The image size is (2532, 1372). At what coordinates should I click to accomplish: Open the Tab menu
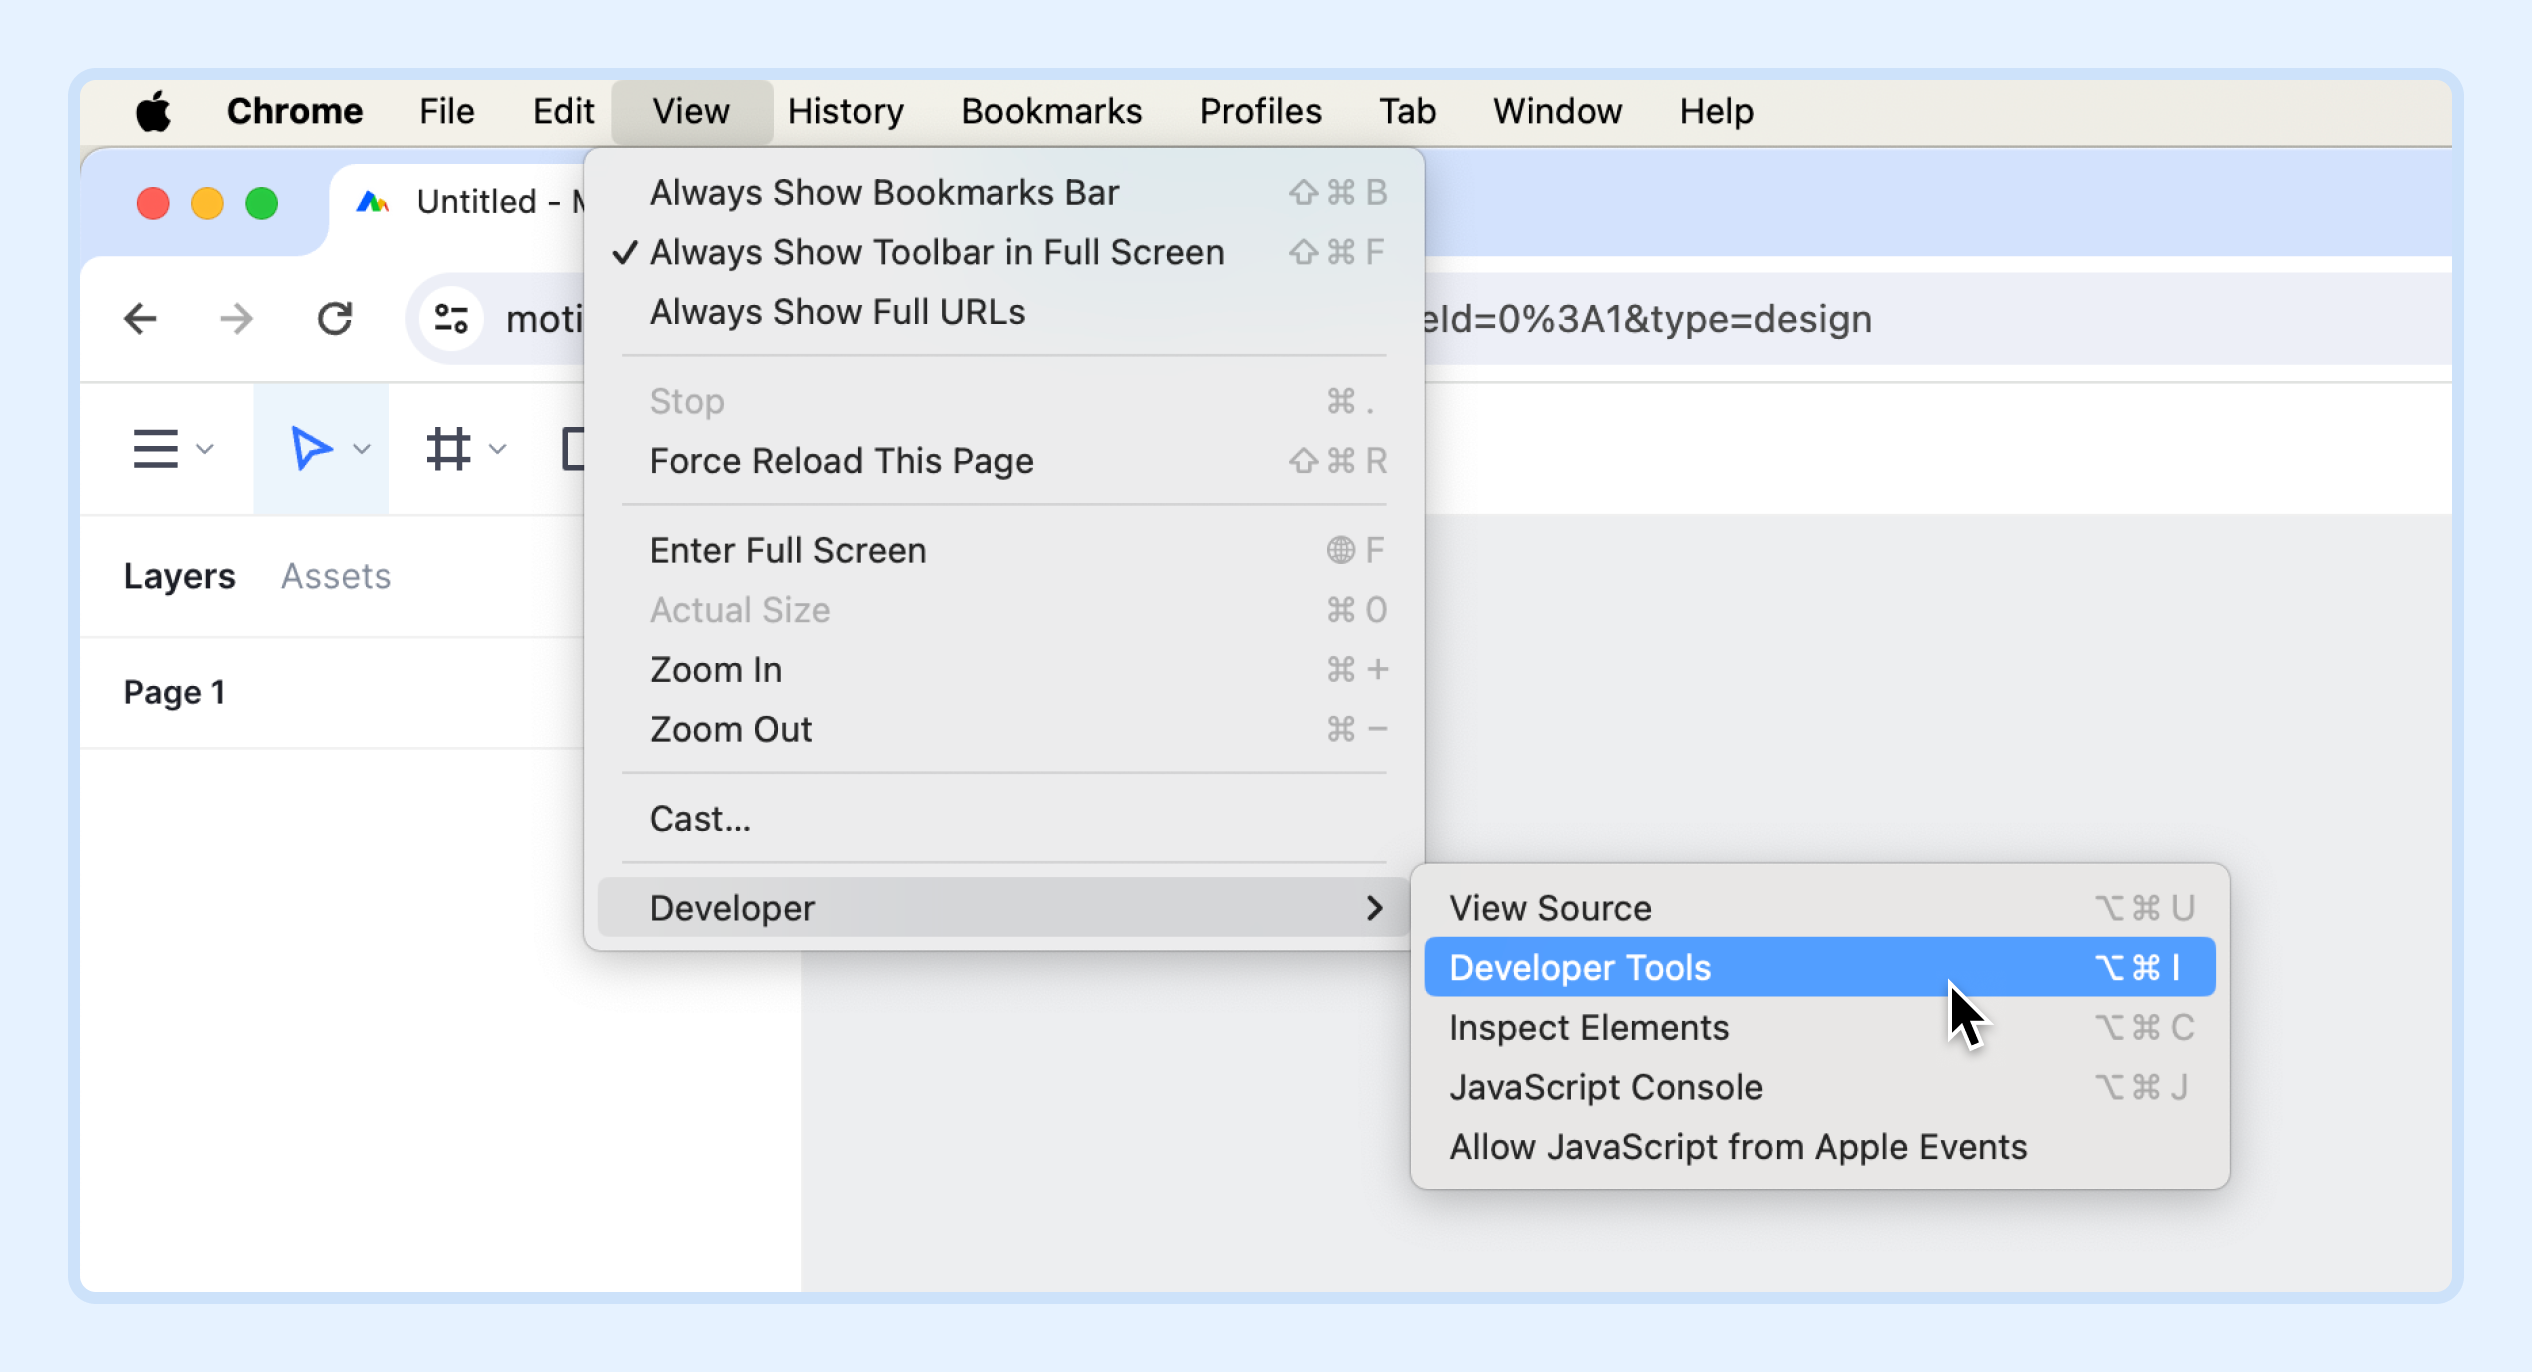(1407, 111)
